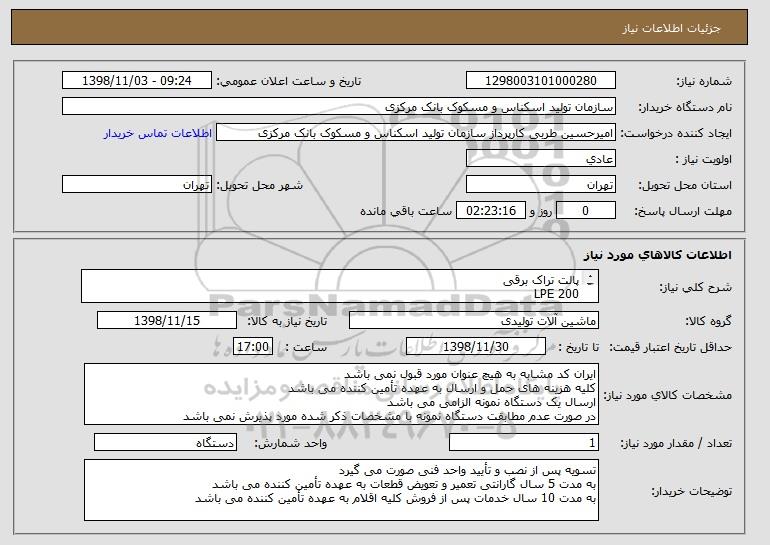Viewport: 770px width, 545px height.
Task: Click the goods group field ماشین آلات تولیدی
Action: (x=474, y=321)
